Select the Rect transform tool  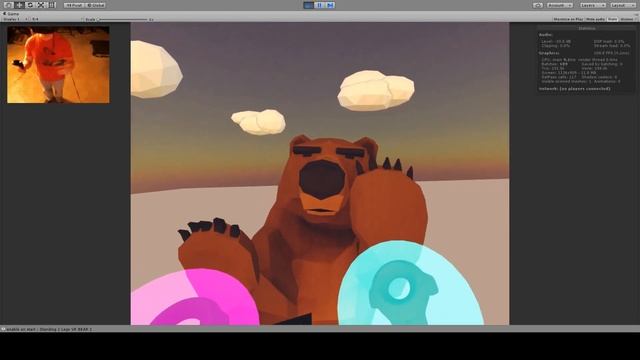point(51,5)
